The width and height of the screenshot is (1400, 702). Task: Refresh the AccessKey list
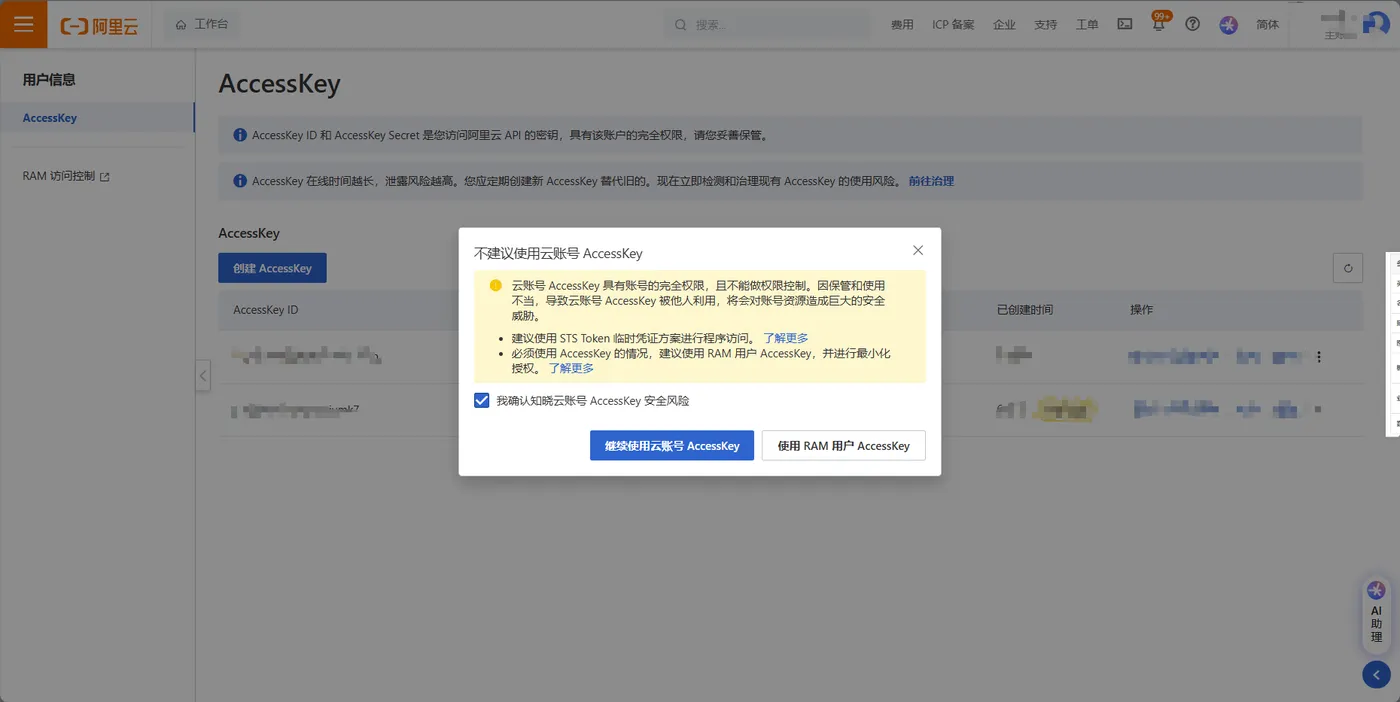[1348, 268]
